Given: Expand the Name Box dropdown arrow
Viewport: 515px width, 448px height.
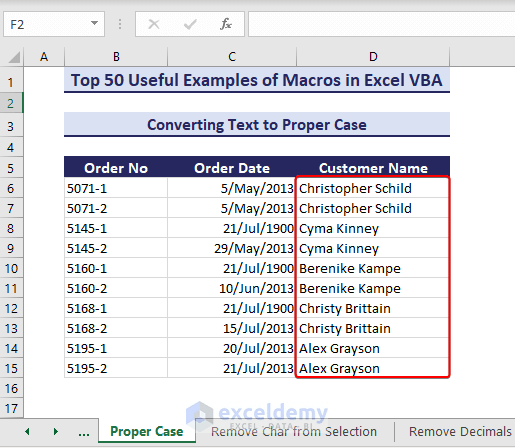Looking at the screenshot, I should point(95,23).
